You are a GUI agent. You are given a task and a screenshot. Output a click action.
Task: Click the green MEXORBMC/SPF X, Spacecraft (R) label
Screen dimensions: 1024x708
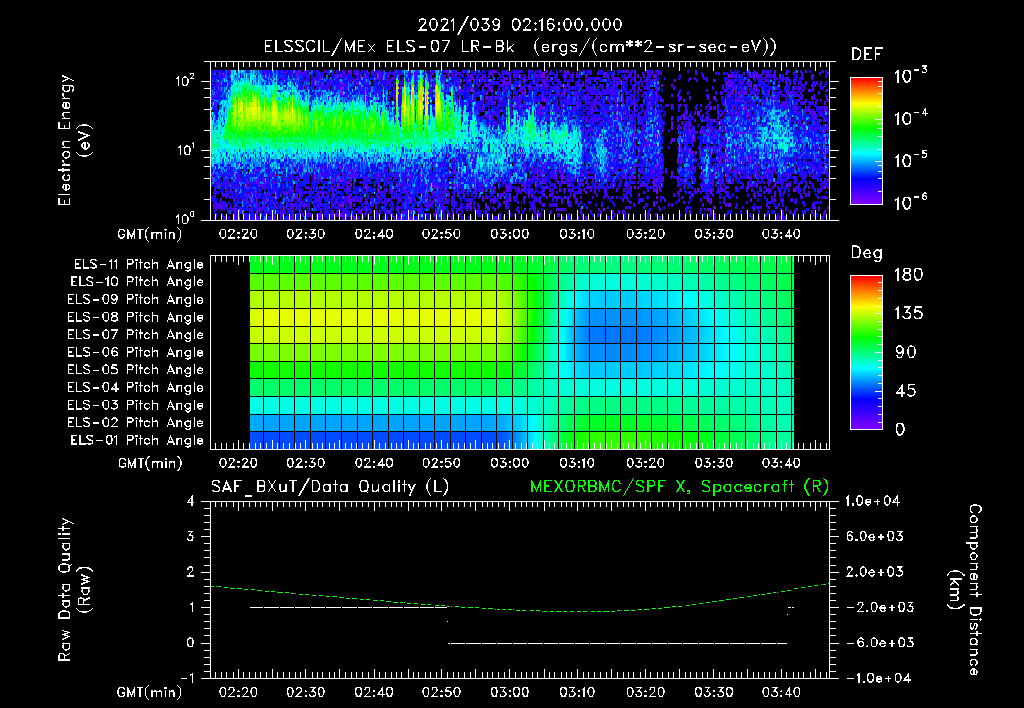tap(679, 487)
